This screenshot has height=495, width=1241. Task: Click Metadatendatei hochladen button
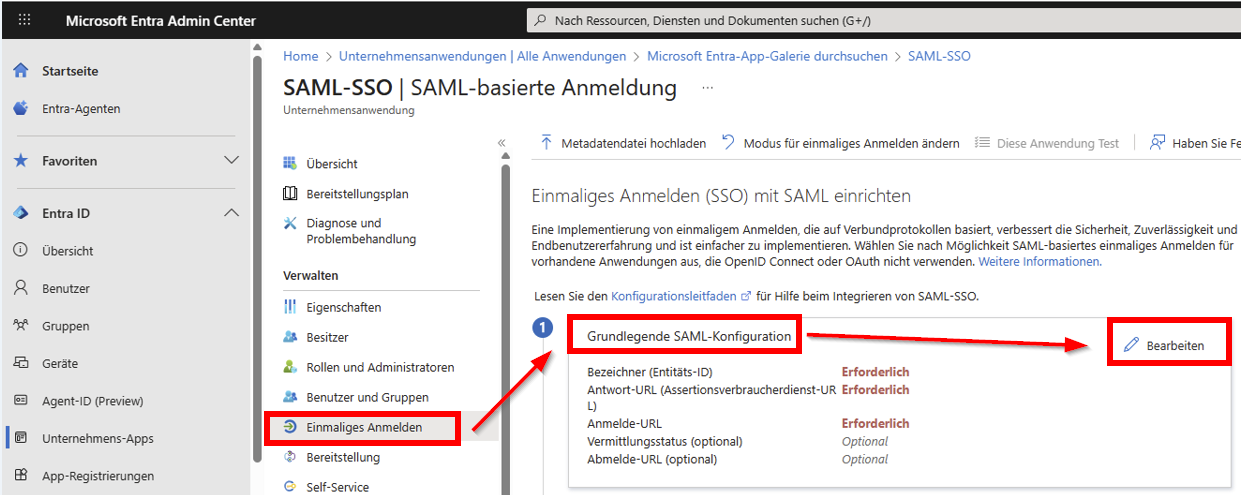point(623,143)
